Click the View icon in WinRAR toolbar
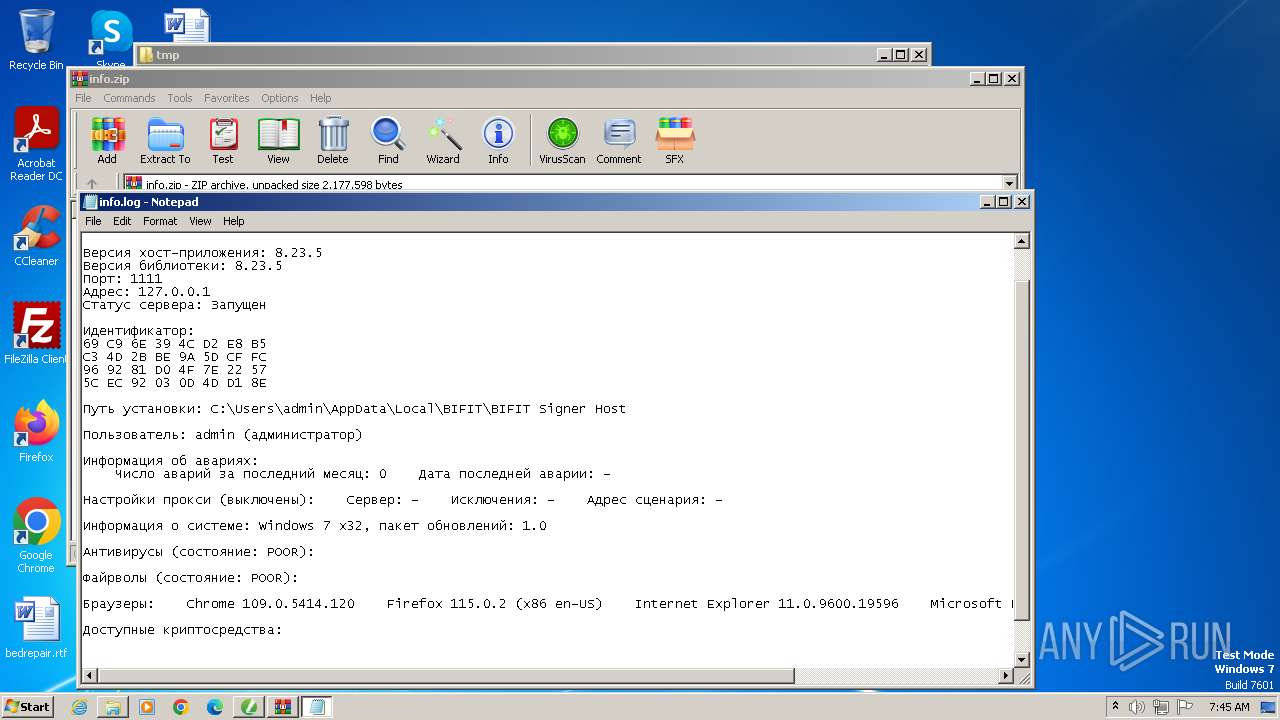The image size is (1280, 720). point(278,140)
